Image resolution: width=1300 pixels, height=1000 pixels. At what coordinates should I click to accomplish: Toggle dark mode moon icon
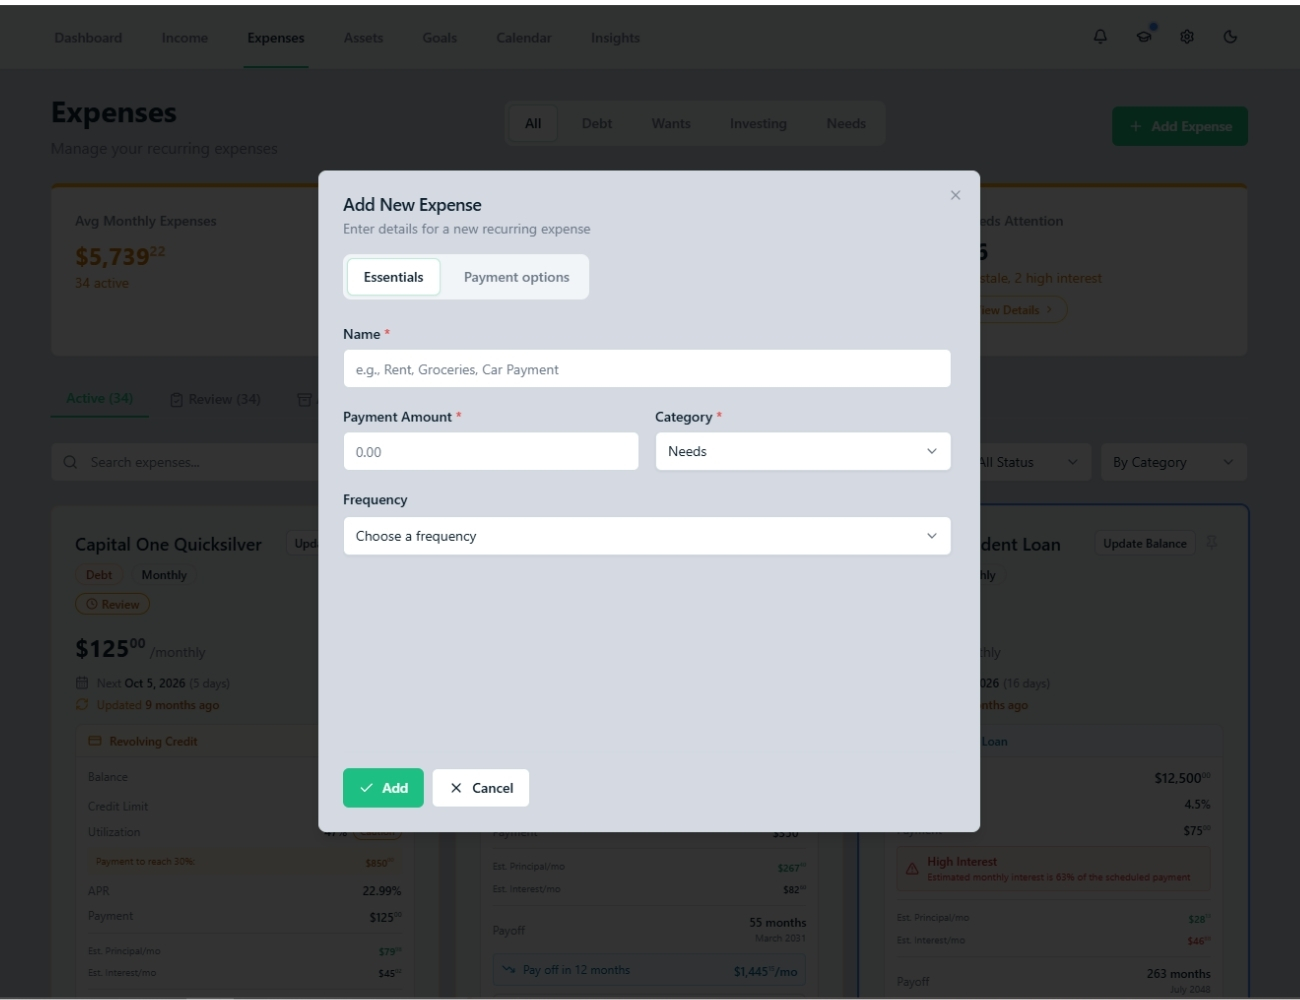pyautogui.click(x=1230, y=37)
